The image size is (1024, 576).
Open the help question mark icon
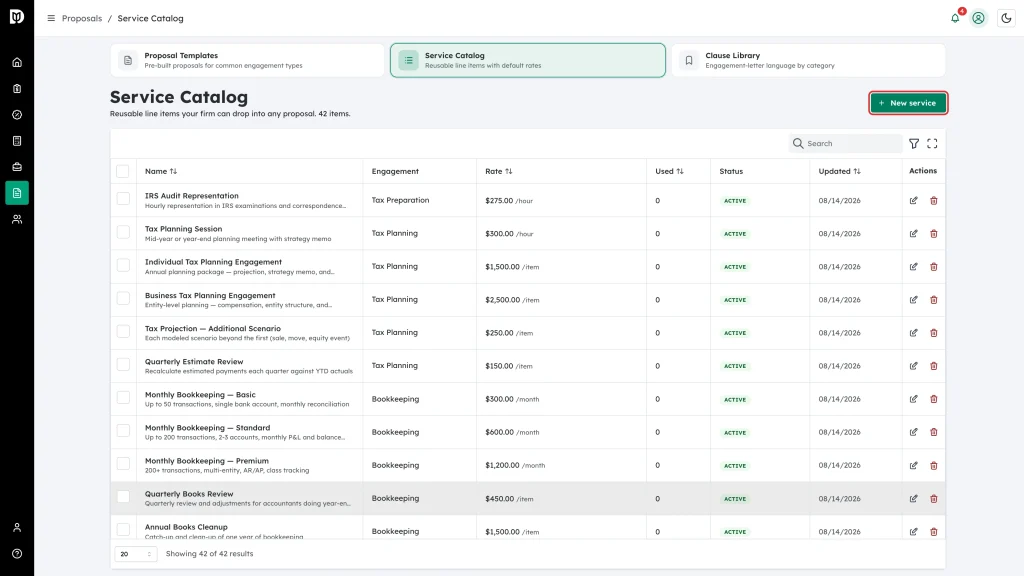coord(17,554)
